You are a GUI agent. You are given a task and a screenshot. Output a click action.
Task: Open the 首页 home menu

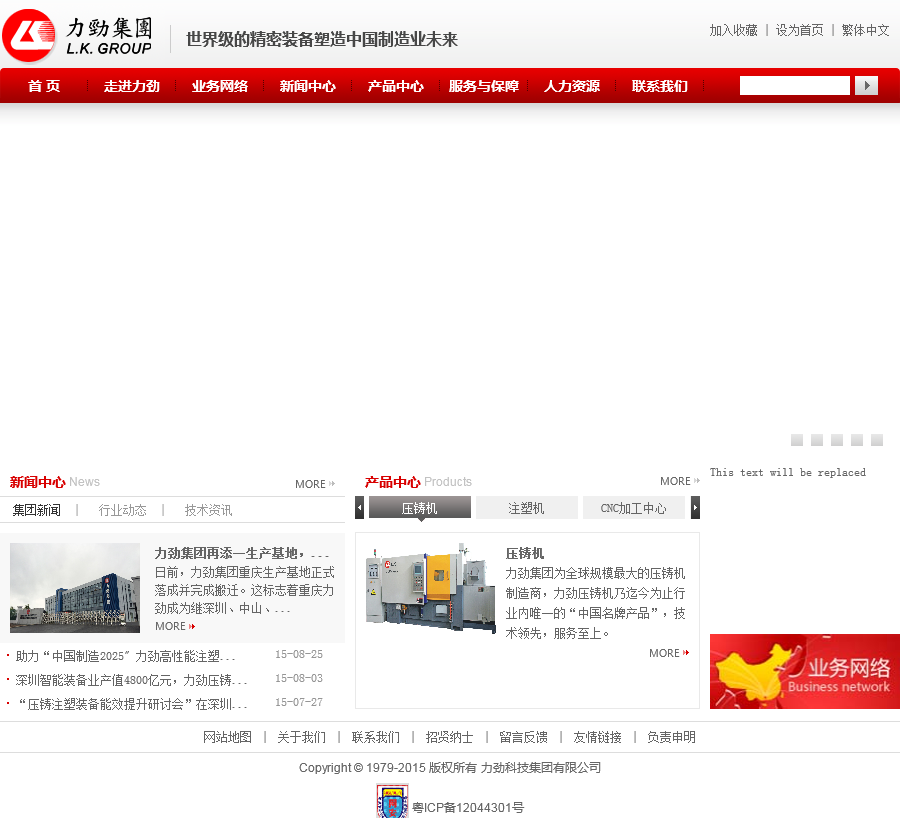(x=44, y=86)
